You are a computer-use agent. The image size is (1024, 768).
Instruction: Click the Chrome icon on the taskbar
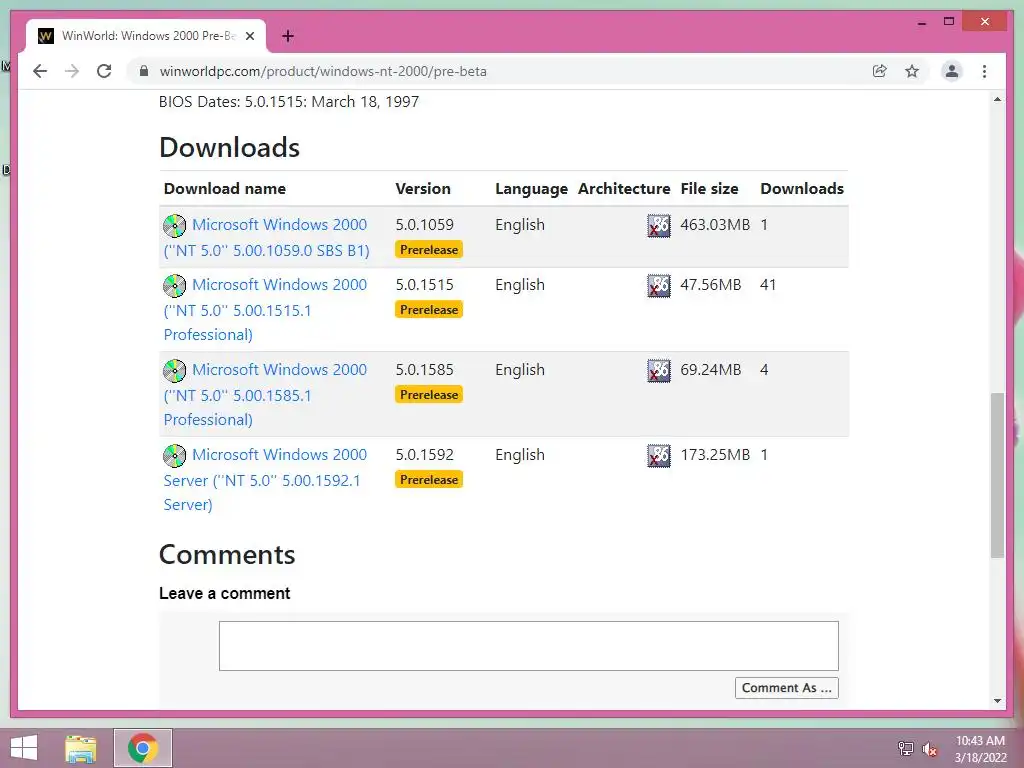(143, 748)
